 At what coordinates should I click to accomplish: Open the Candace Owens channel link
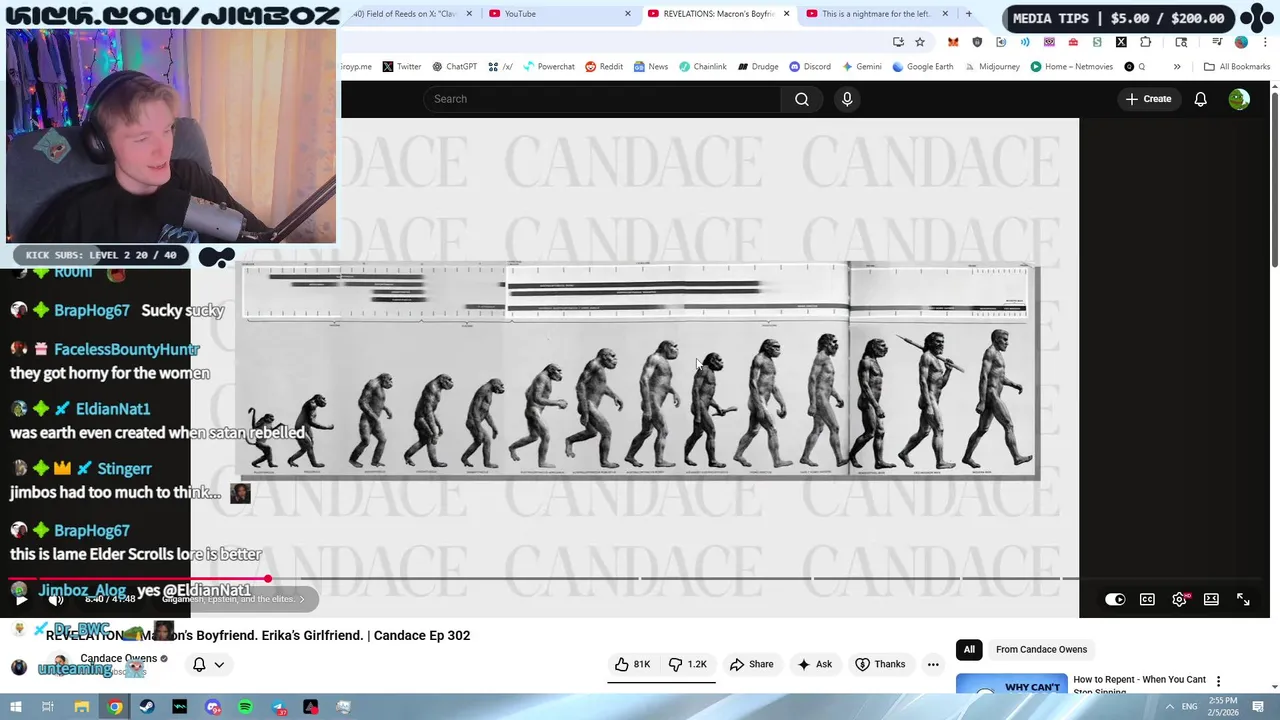(x=118, y=658)
